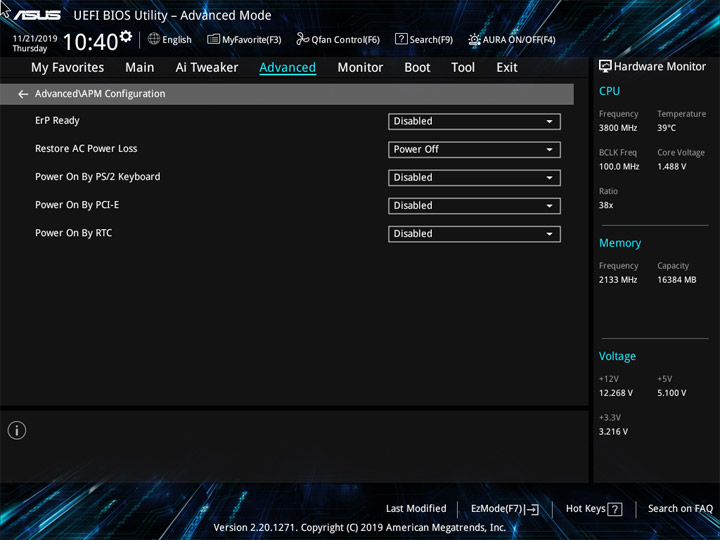Click the 5.100 V reading
Viewport: 720px width, 540px height.
click(x=672, y=393)
